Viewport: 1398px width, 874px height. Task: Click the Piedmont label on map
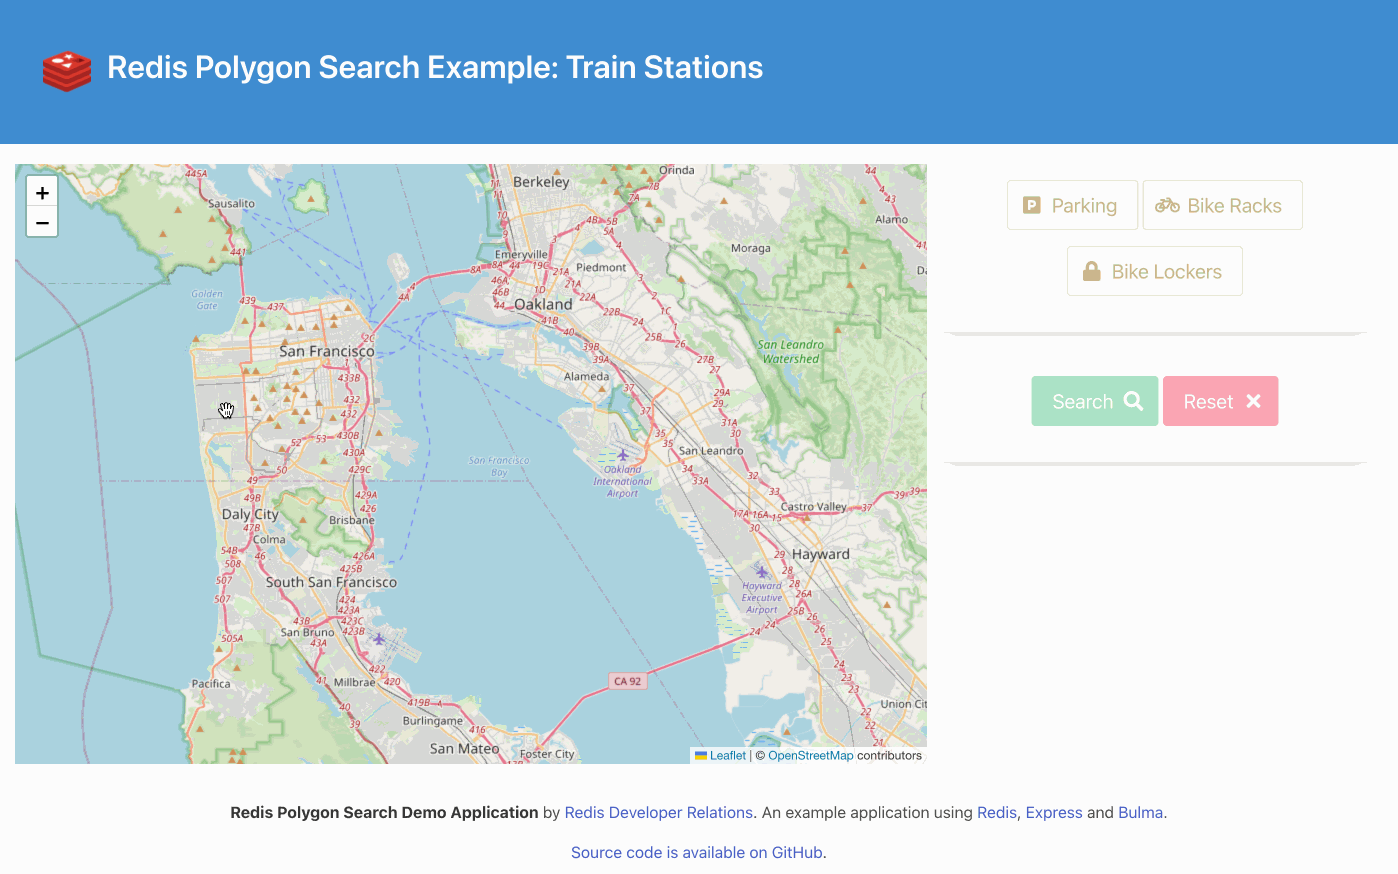601,267
